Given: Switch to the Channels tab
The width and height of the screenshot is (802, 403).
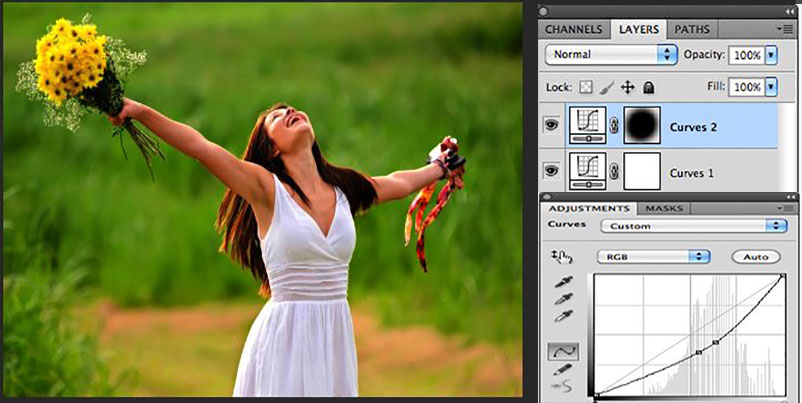Looking at the screenshot, I should (x=574, y=29).
